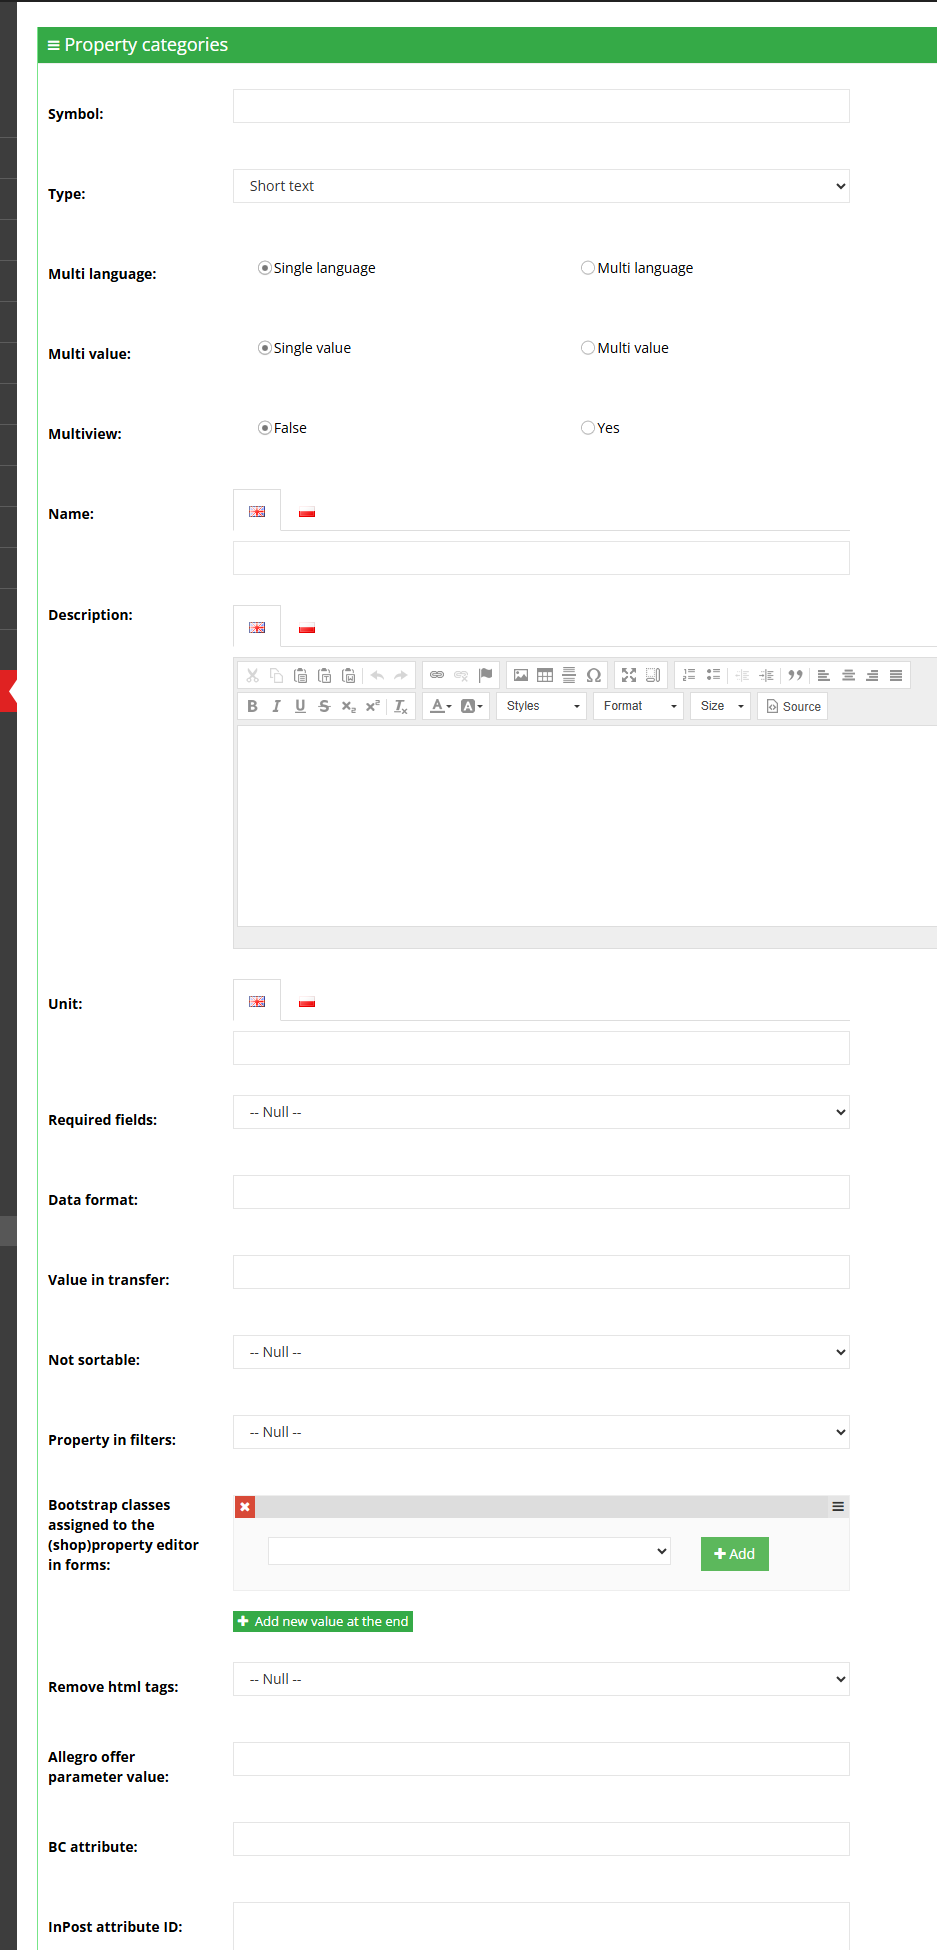Insert special character Omega icon
The height and width of the screenshot is (1950, 937).
[x=593, y=675]
